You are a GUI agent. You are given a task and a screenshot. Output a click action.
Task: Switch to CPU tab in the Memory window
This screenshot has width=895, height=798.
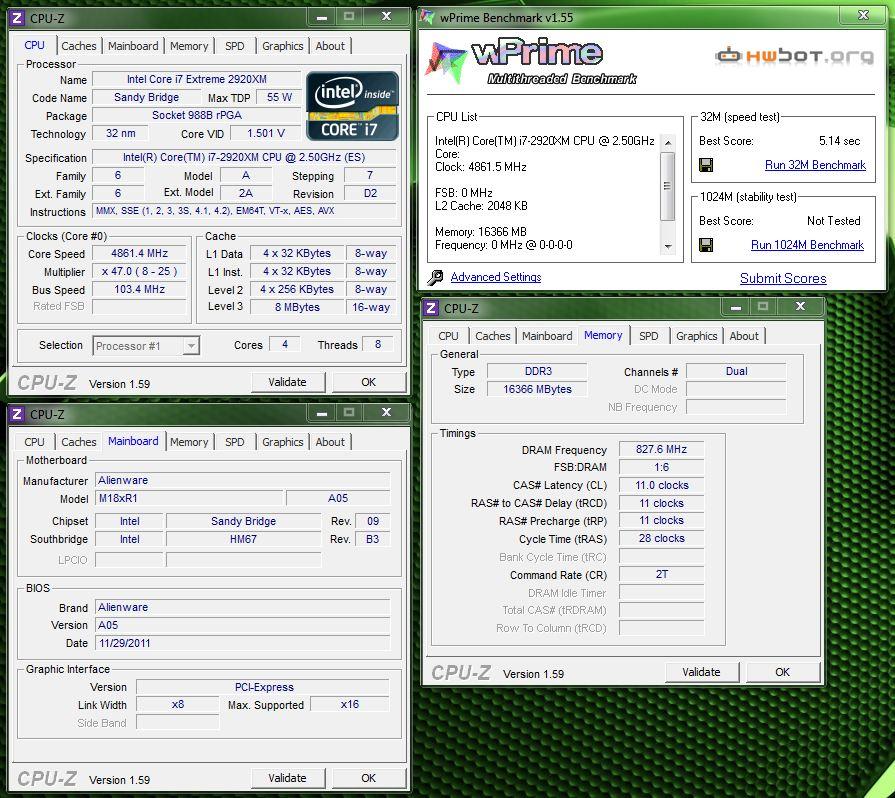click(x=448, y=336)
